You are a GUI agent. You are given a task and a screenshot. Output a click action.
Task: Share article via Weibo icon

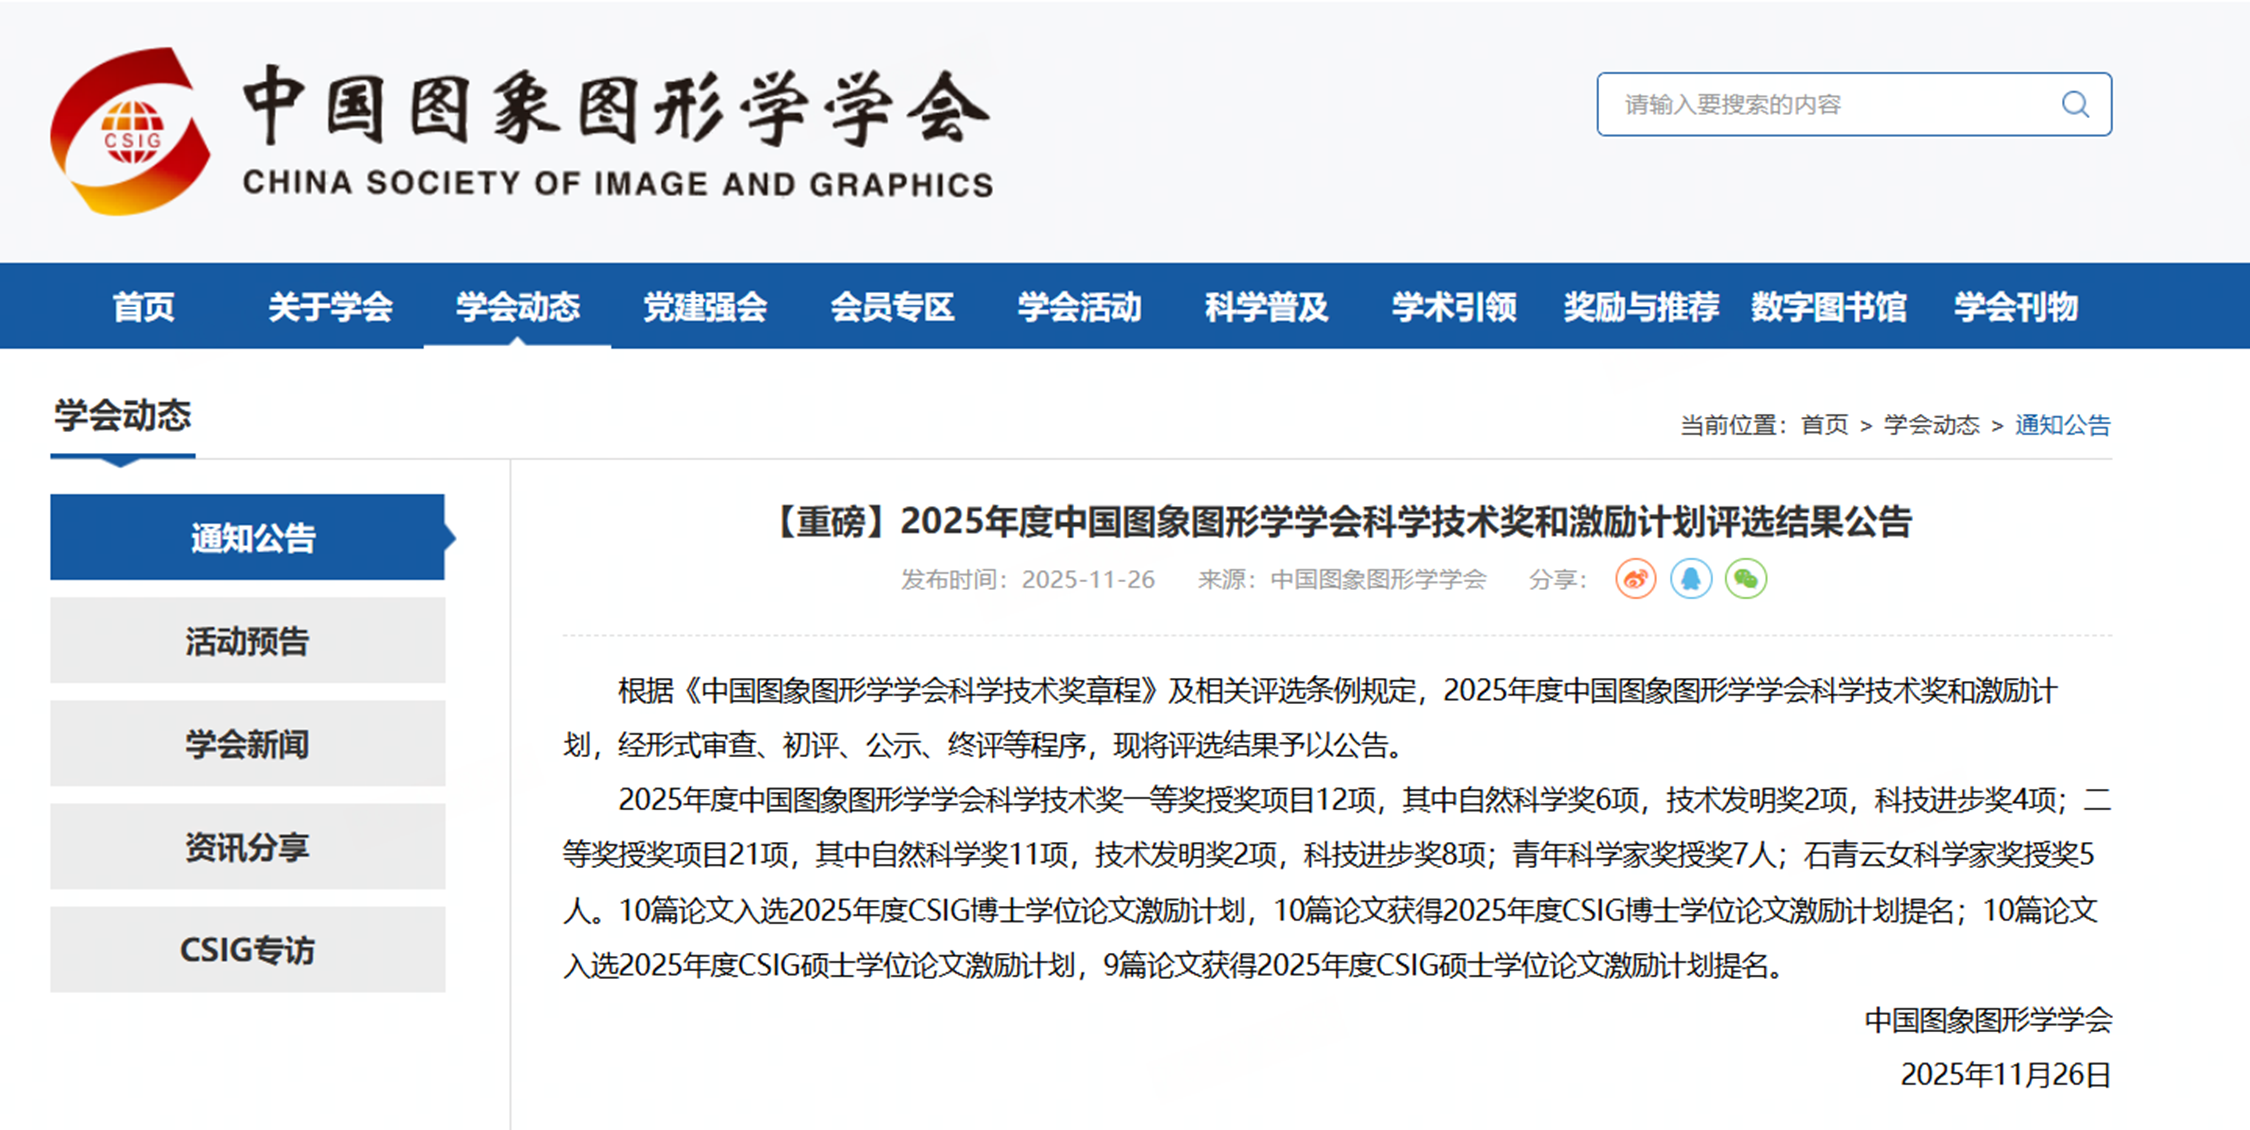coord(1635,579)
